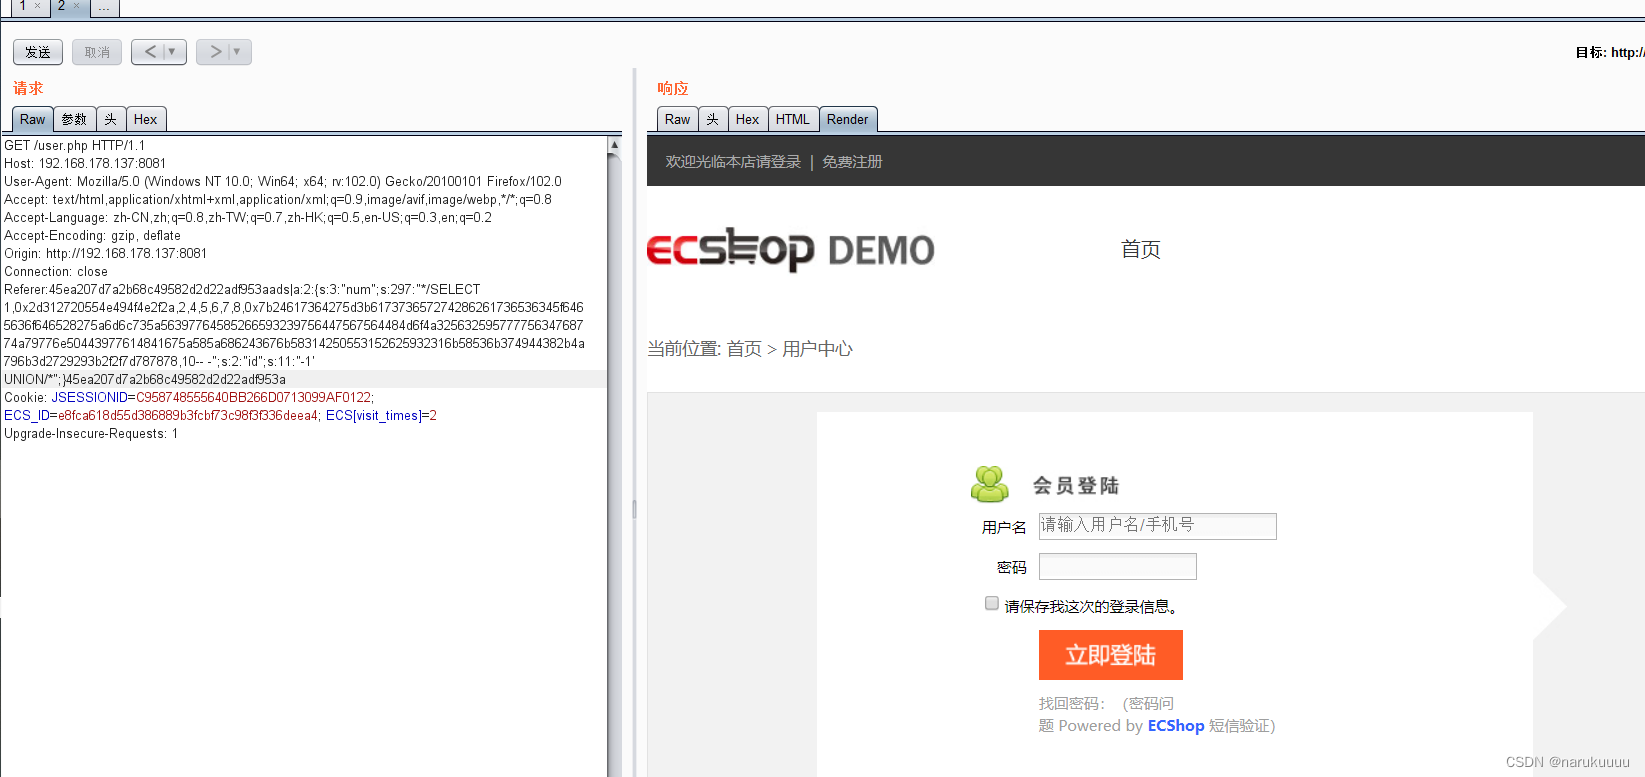
Task: Click the request pane scroll-up arrow
Action: coord(614,146)
